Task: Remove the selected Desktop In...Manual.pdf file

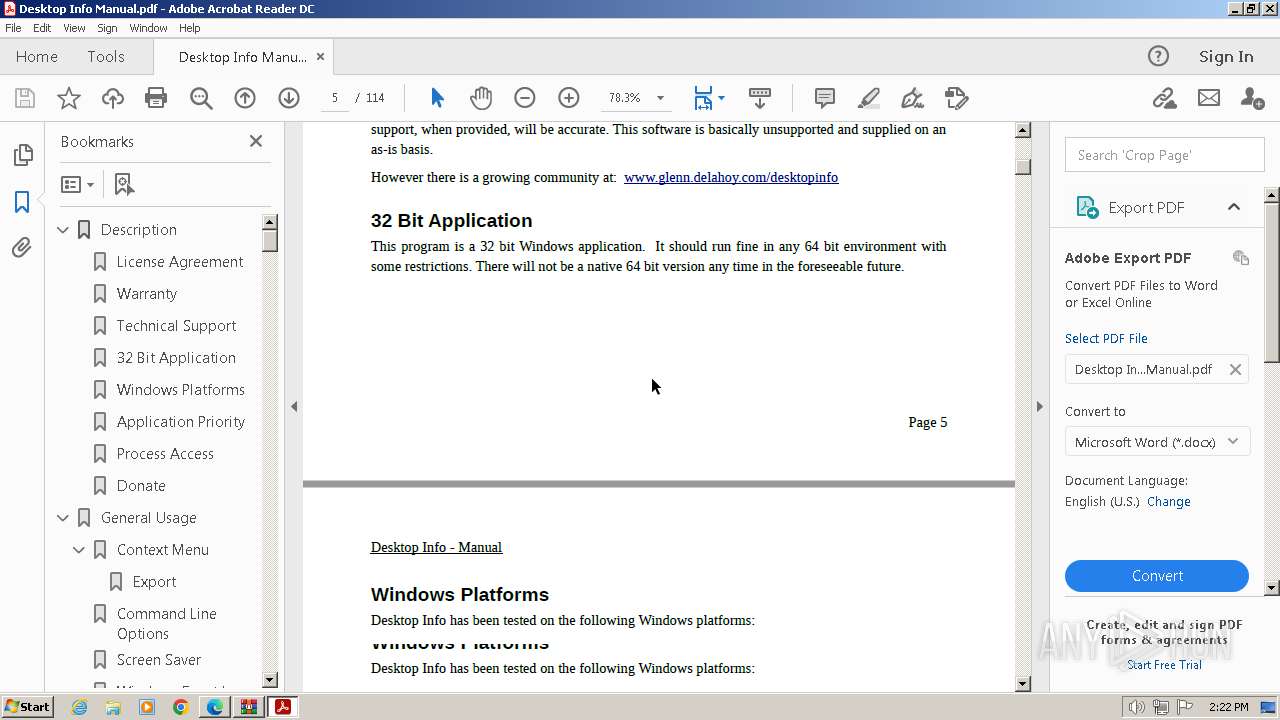Action: coord(1235,369)
